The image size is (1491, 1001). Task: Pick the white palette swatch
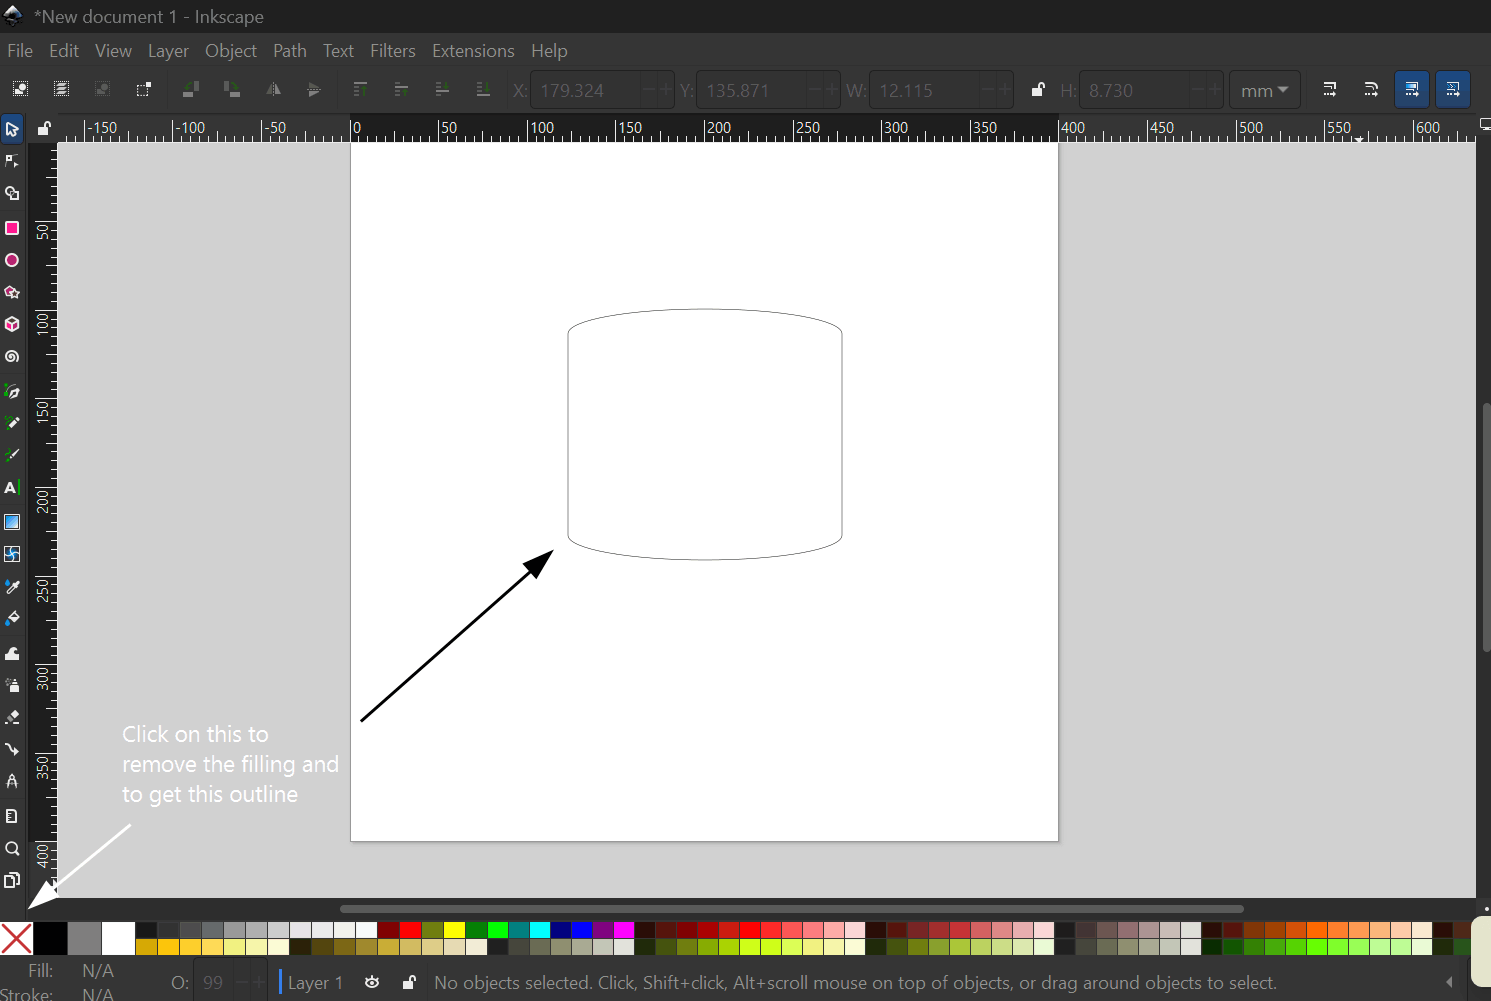tap(118, 939)
